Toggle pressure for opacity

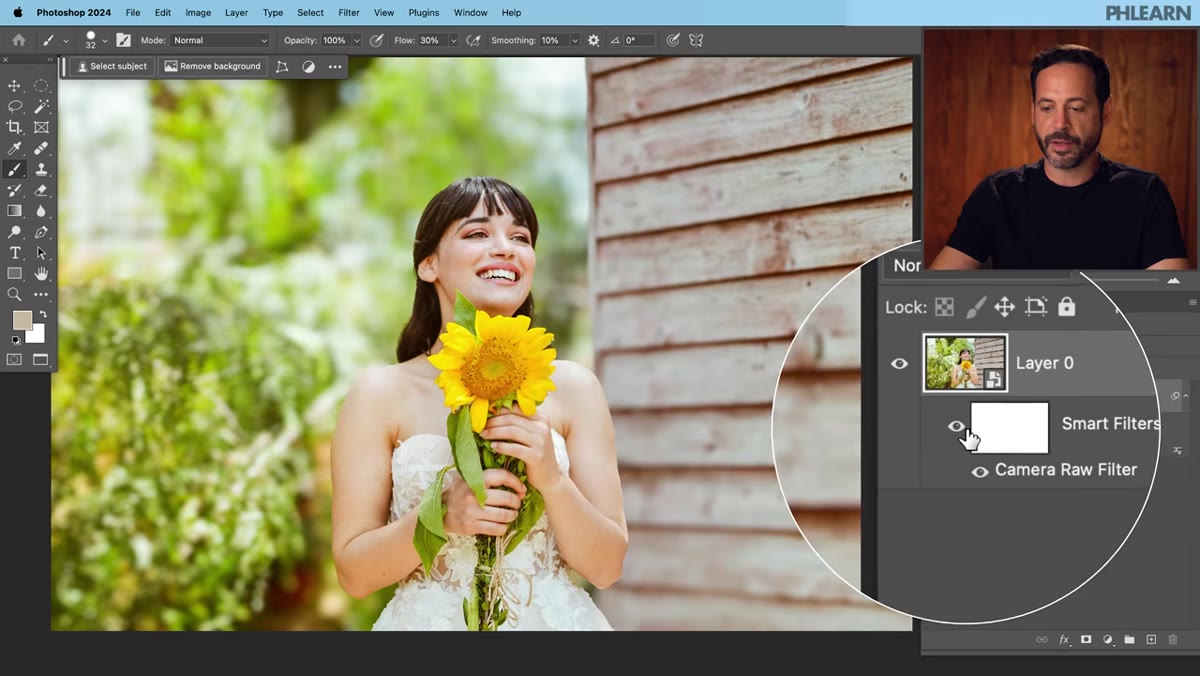tap(376, 40)
